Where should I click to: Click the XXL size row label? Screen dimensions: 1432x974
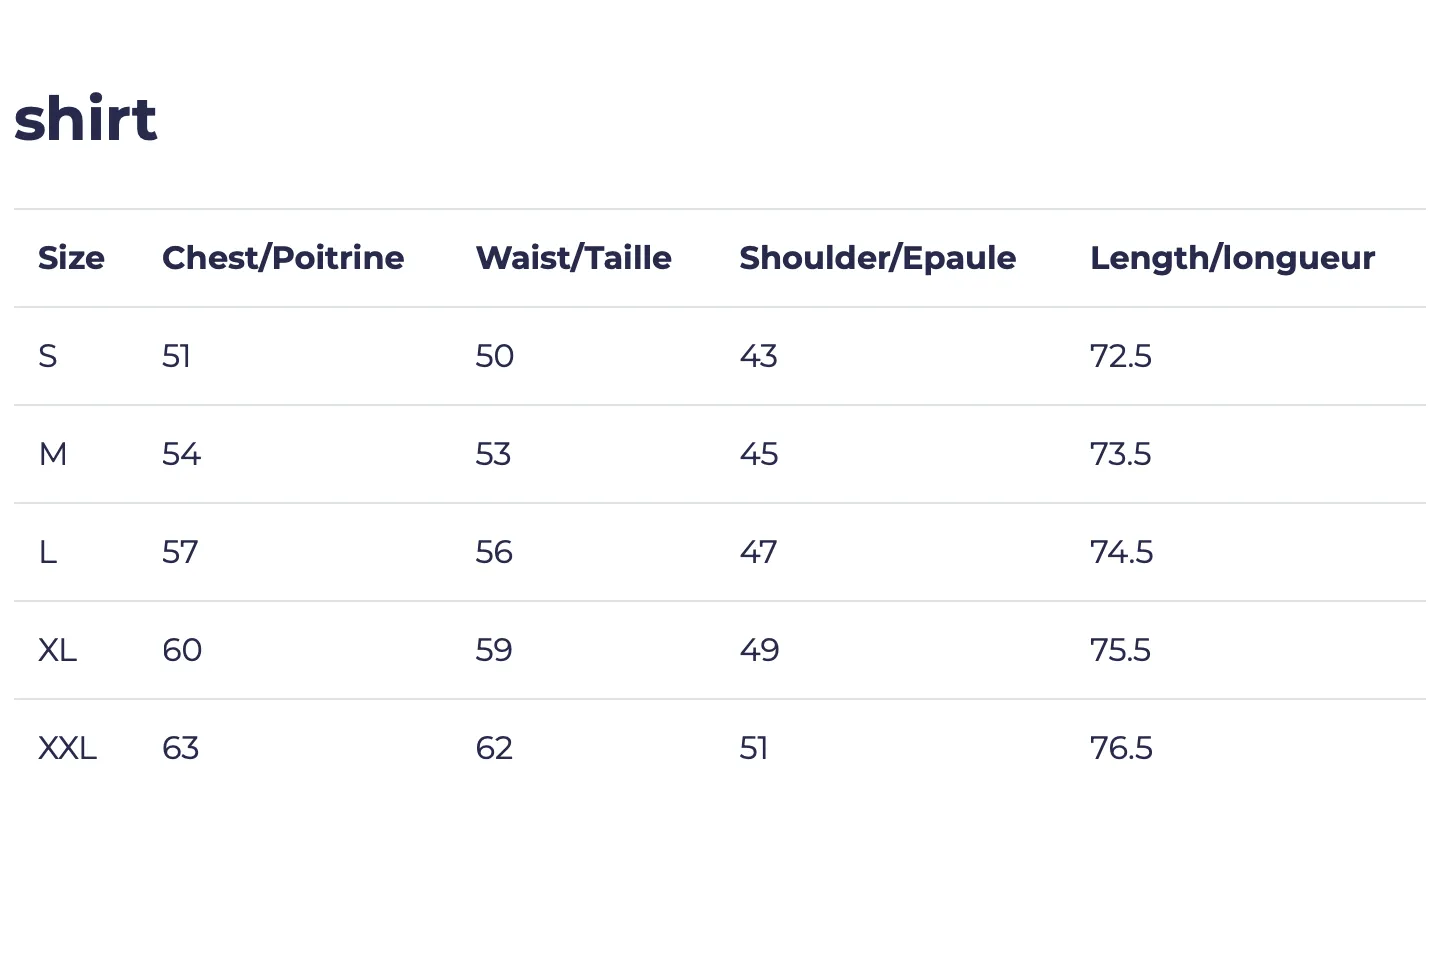67,748
